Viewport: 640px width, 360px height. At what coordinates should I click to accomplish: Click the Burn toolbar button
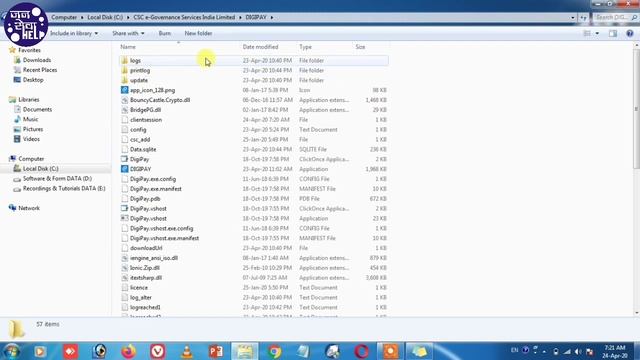tap(165, 33)
